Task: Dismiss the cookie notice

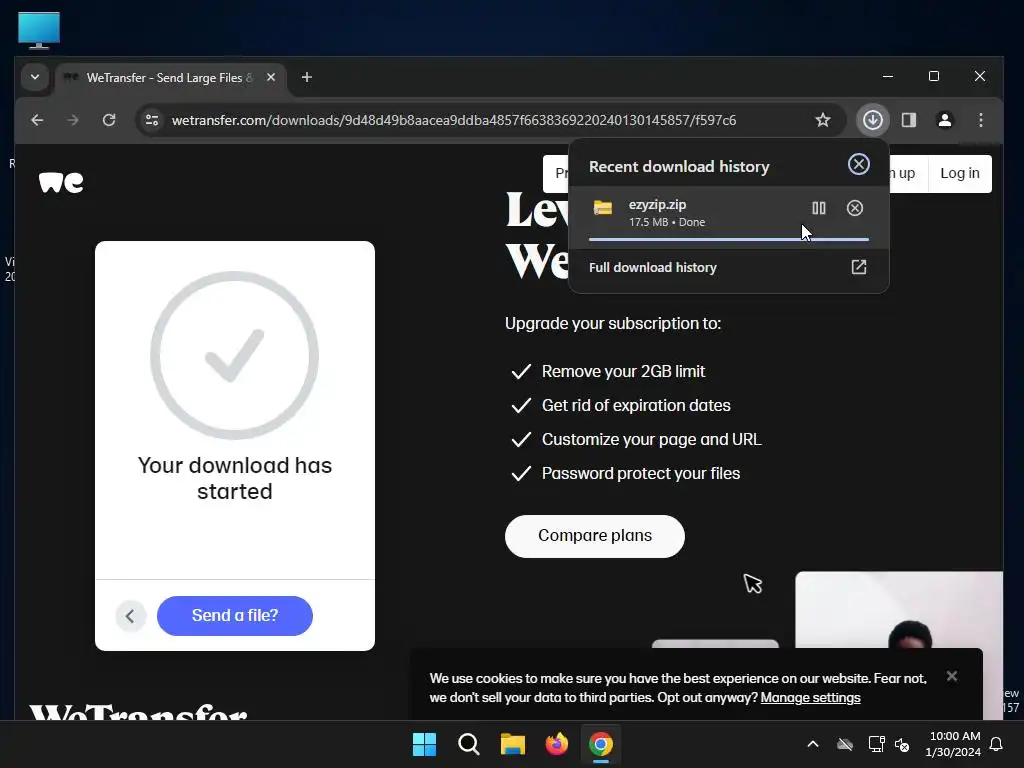Action: pyautogui.click(x=952, y=677)
